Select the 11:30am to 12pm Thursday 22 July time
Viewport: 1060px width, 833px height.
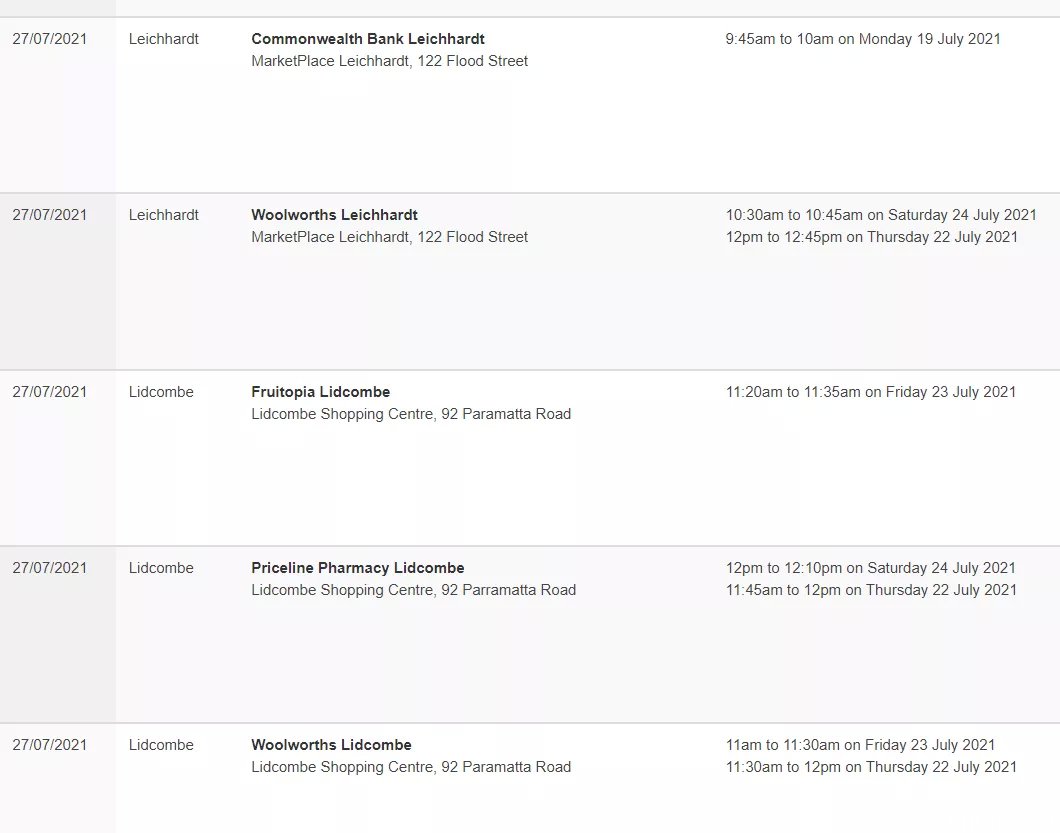tap(871, 767)
